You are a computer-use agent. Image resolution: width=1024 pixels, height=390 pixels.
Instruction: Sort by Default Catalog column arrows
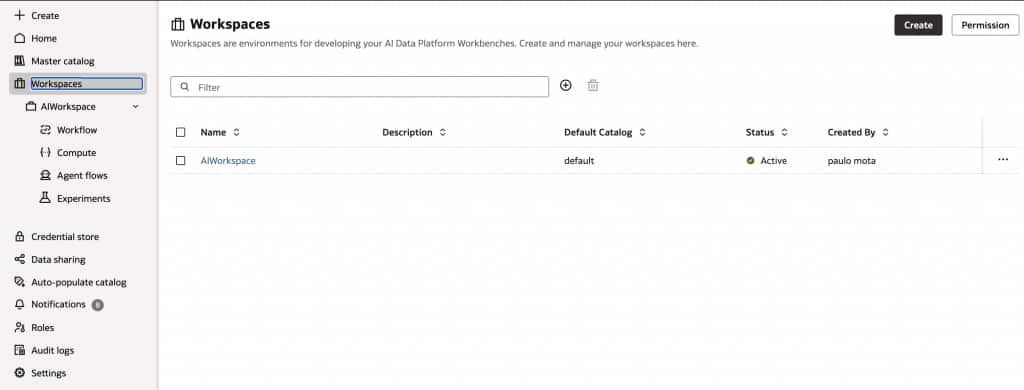coord(643,132)
